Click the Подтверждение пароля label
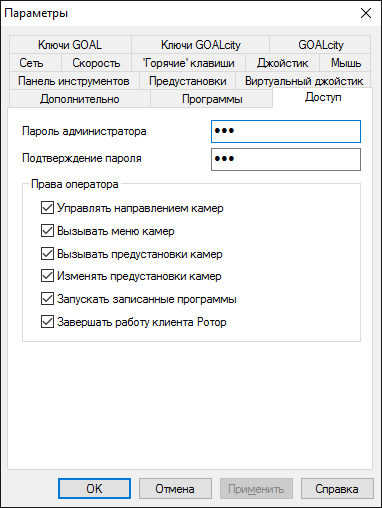382x508 pixels. point(82,158)
